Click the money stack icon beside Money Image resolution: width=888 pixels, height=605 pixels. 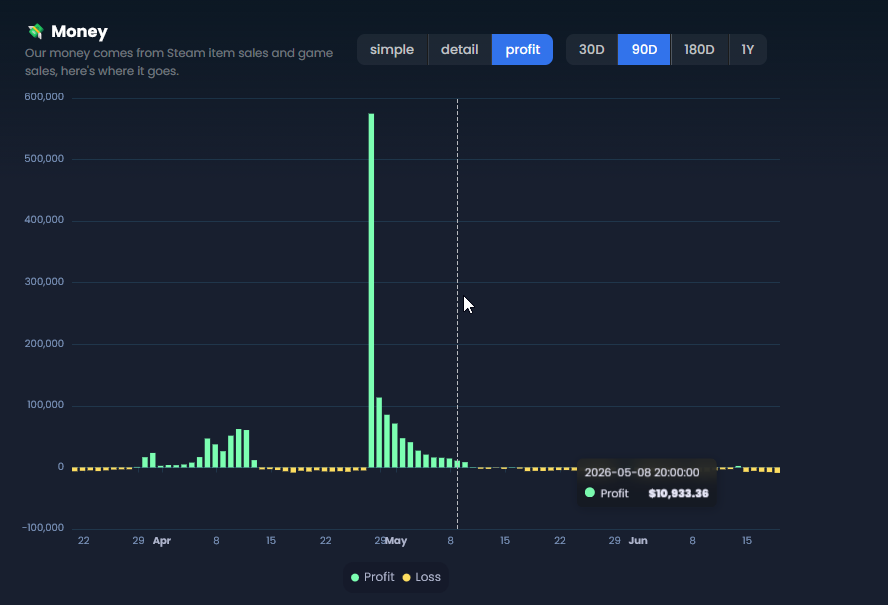pos(36,31)
